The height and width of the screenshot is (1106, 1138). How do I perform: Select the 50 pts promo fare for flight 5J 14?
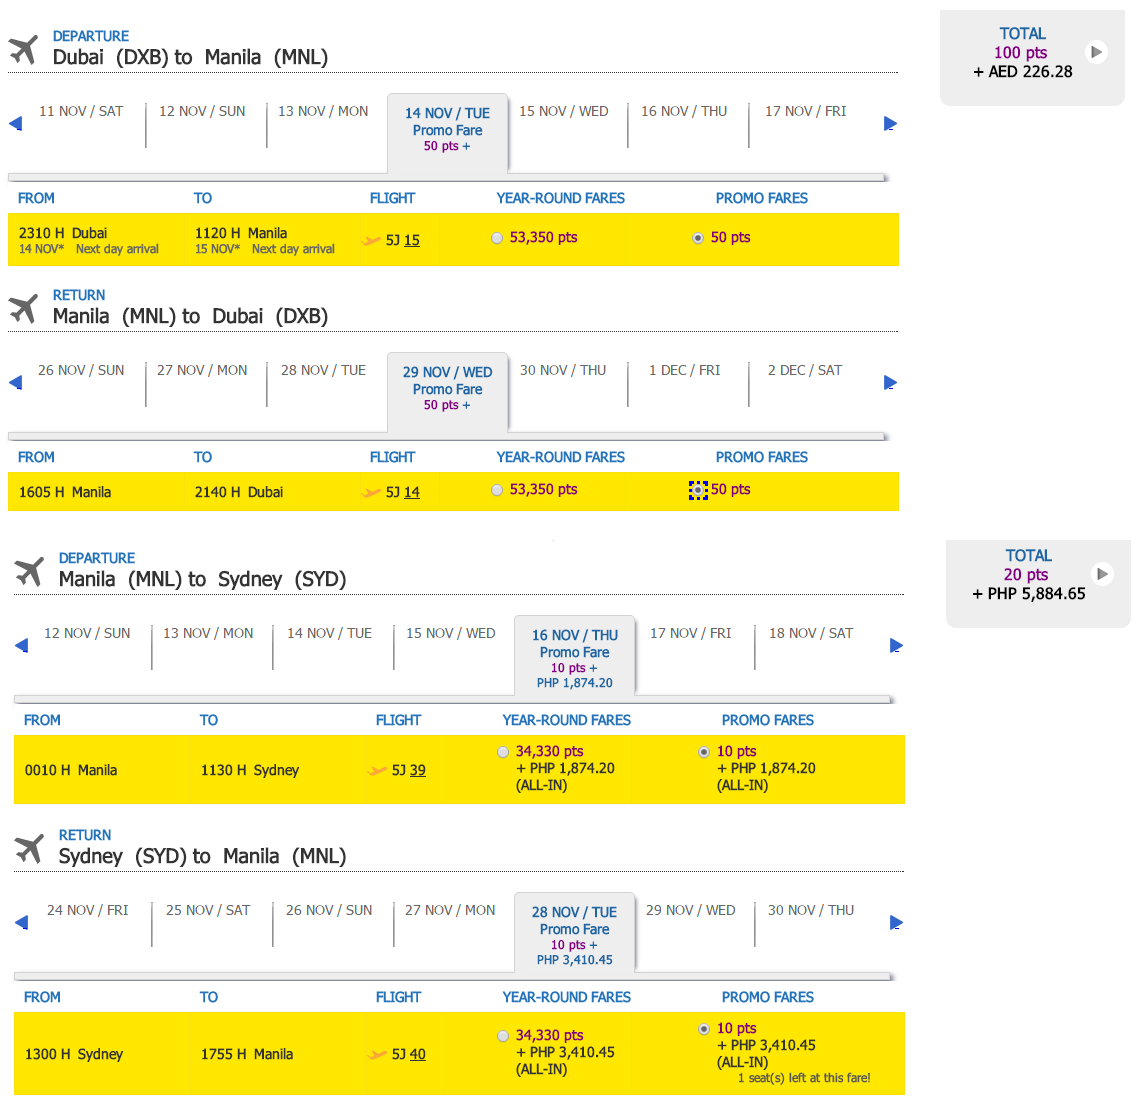click(698, 491)
